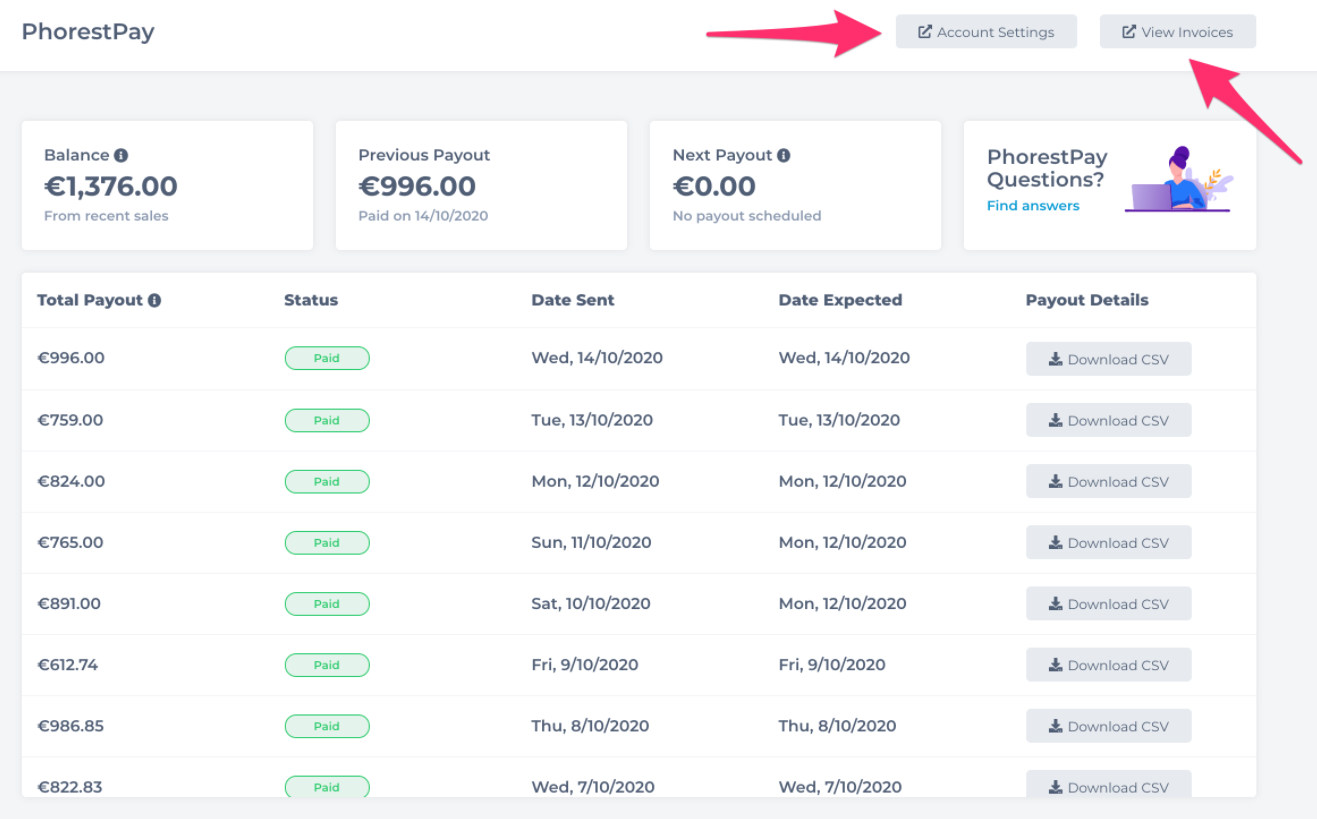Download CSV for the €822.83 payout
Viewport: 1317px width, 819px height.
[1109, 784]
